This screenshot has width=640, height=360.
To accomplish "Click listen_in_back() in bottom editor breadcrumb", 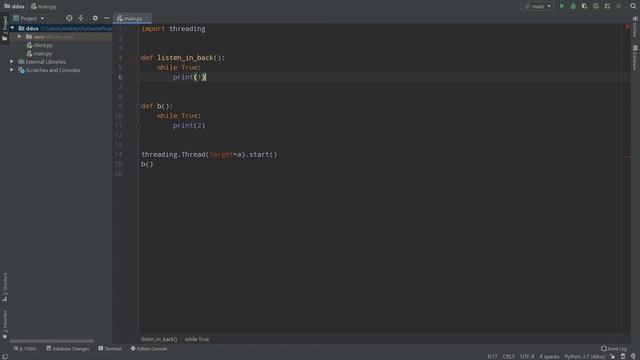I will 159,339.
